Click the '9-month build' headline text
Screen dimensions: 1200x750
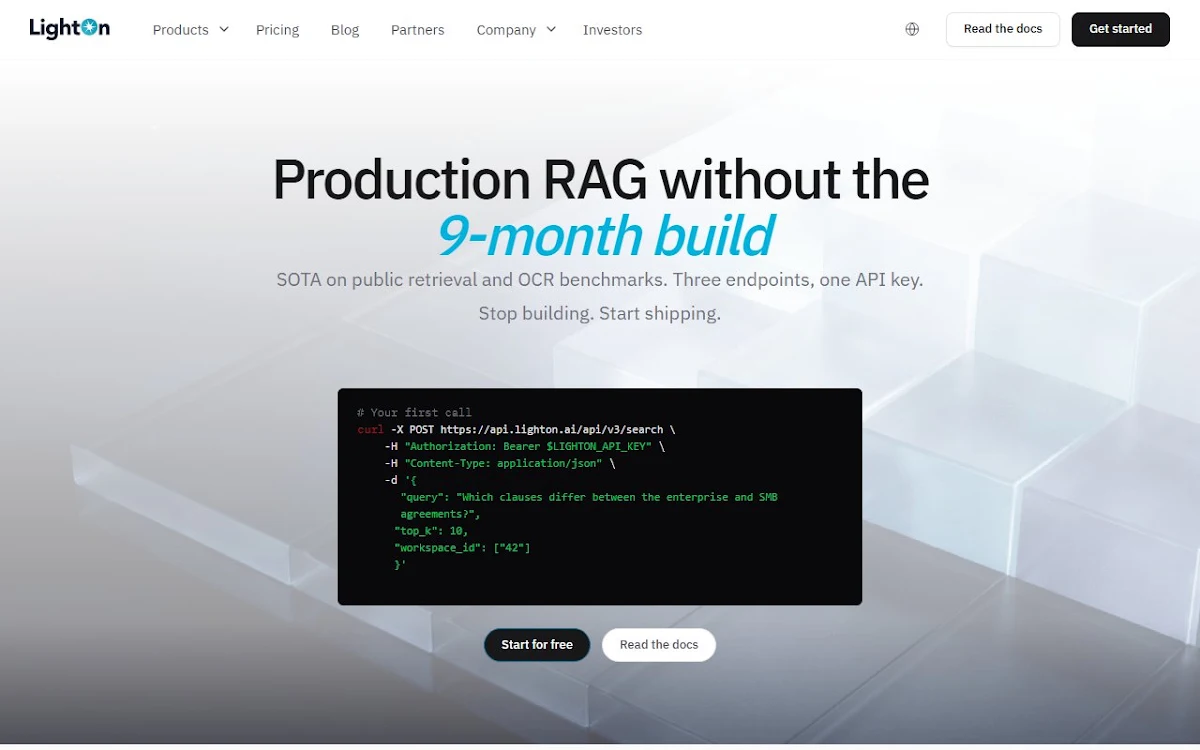[x=605, y=236]
